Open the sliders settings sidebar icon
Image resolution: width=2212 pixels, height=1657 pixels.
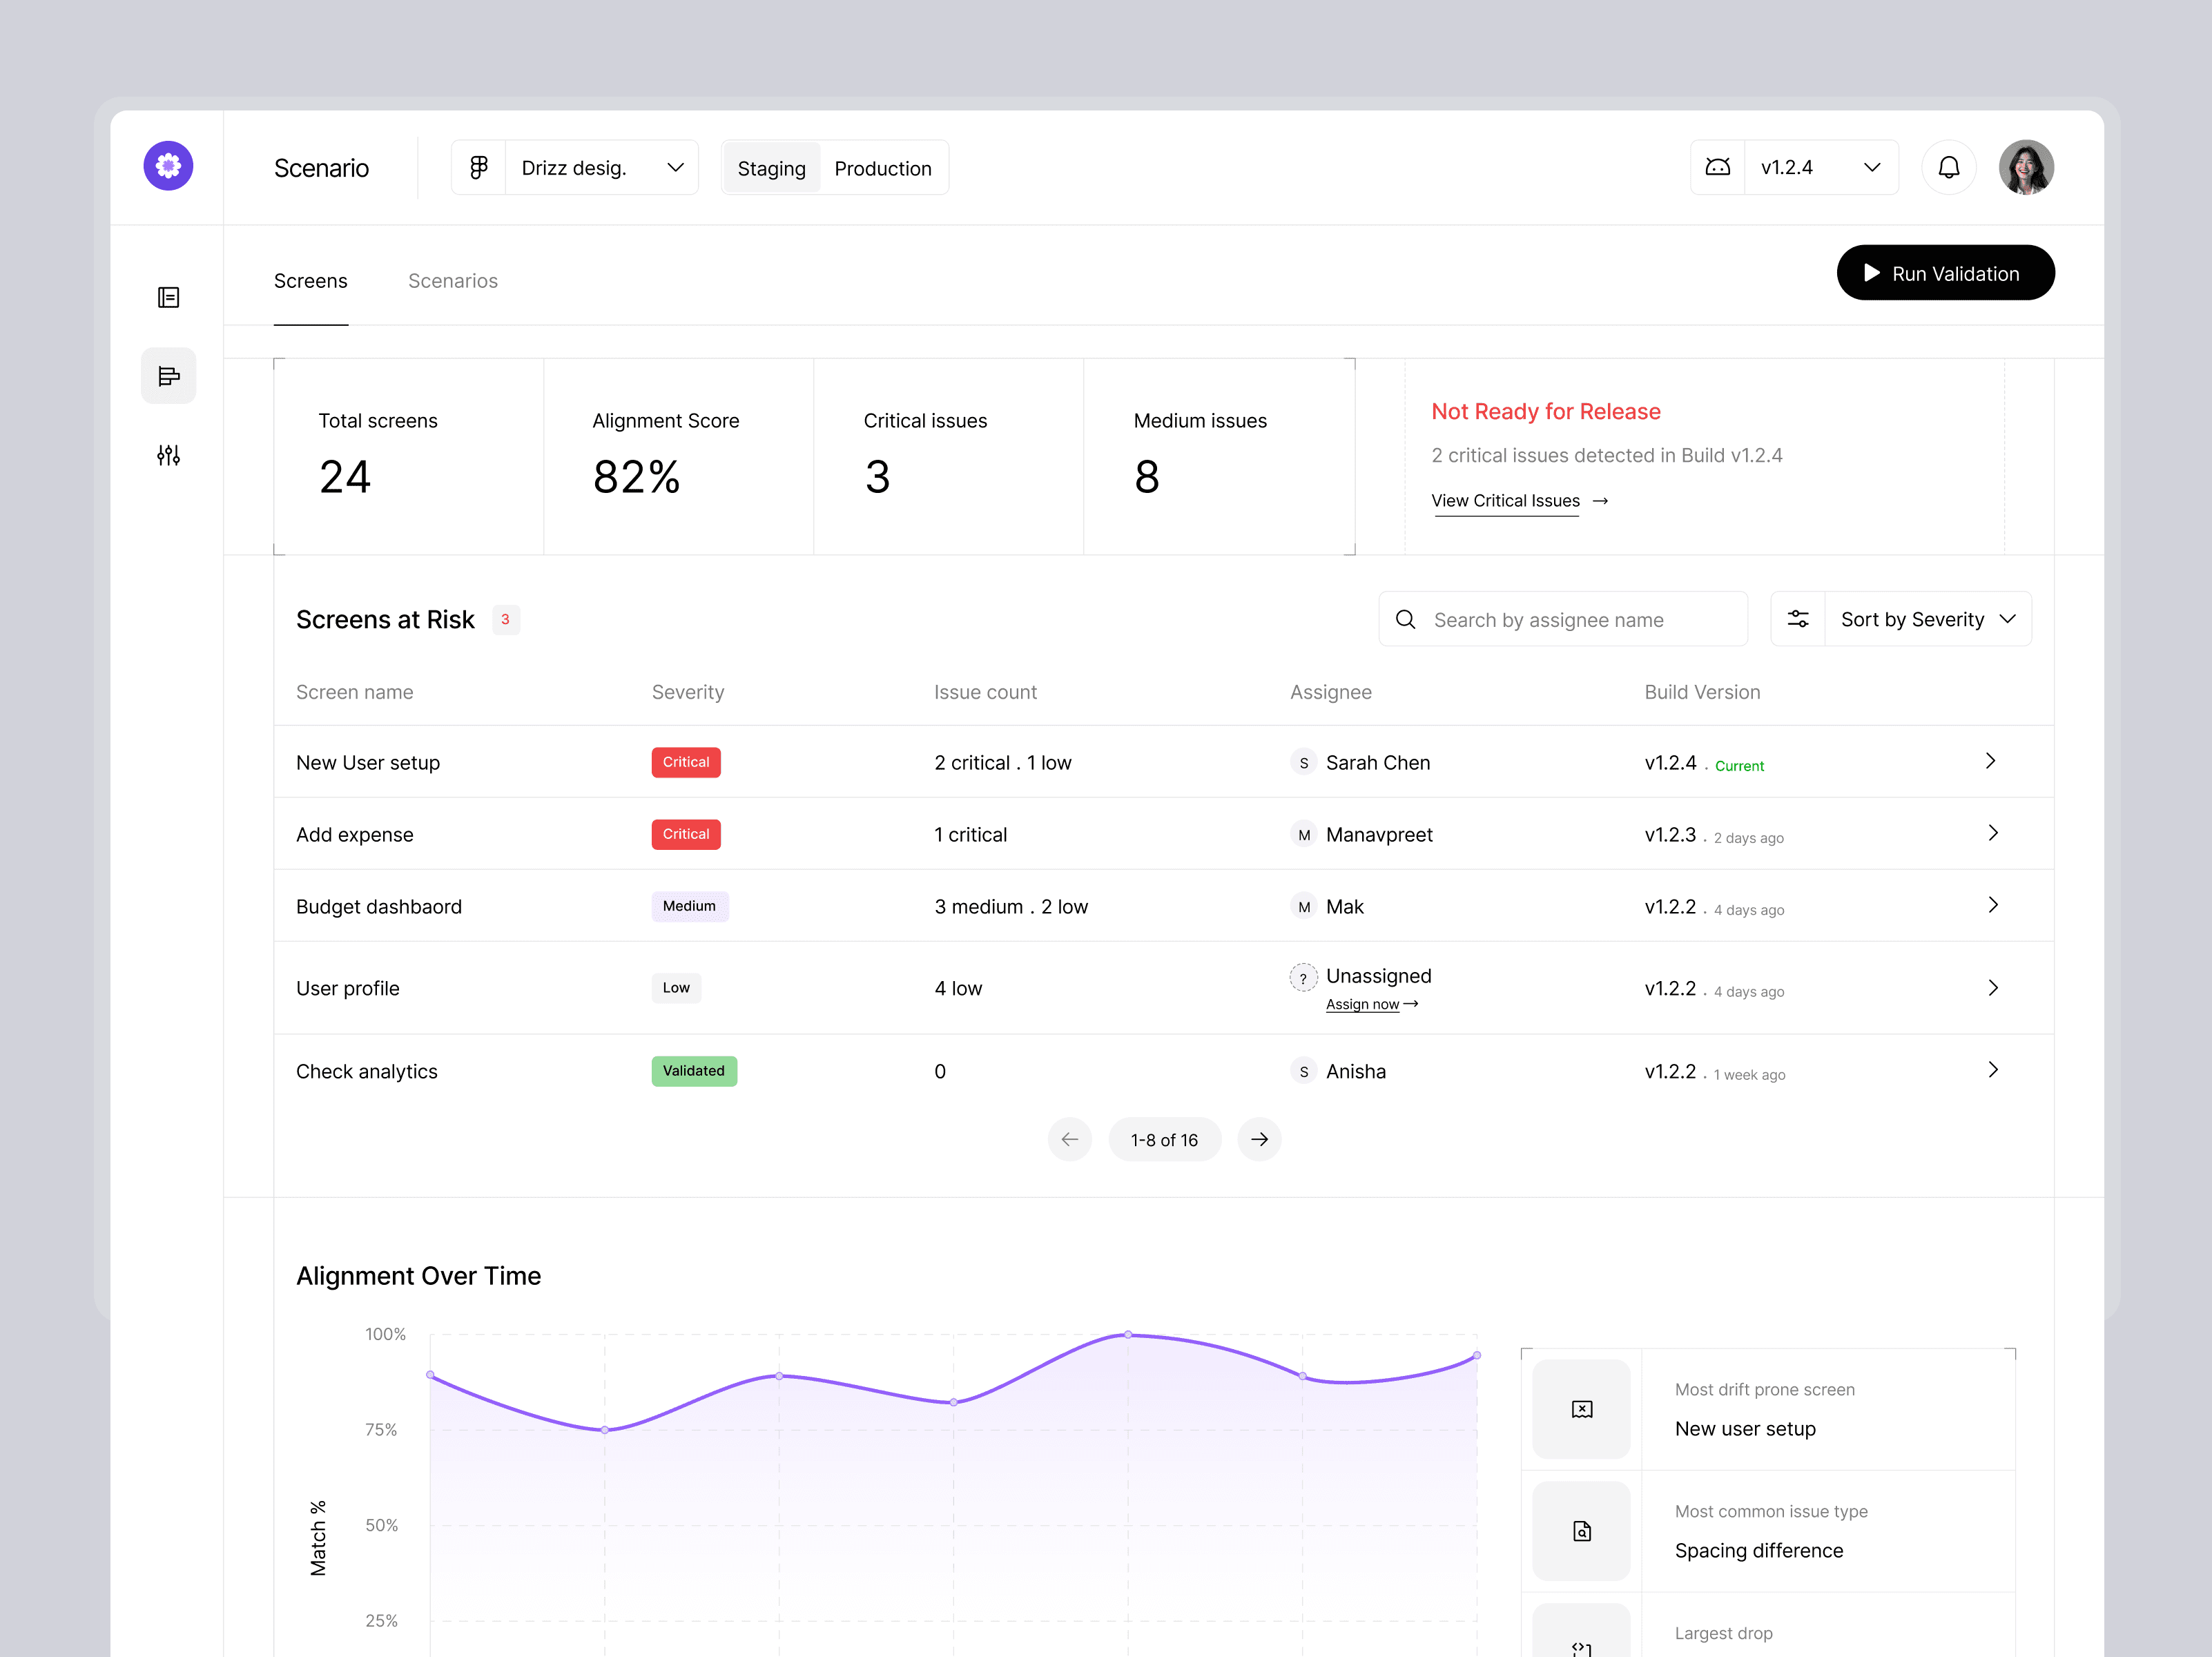click(x=168, y=455)
